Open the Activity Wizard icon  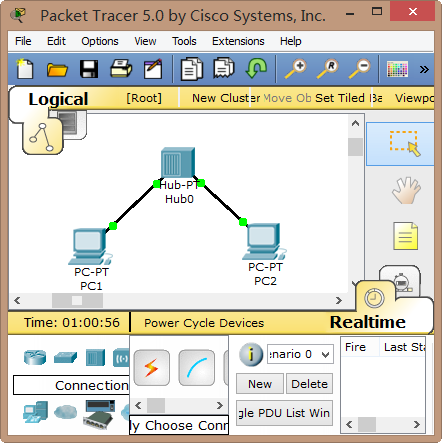(x=153, y=69)
